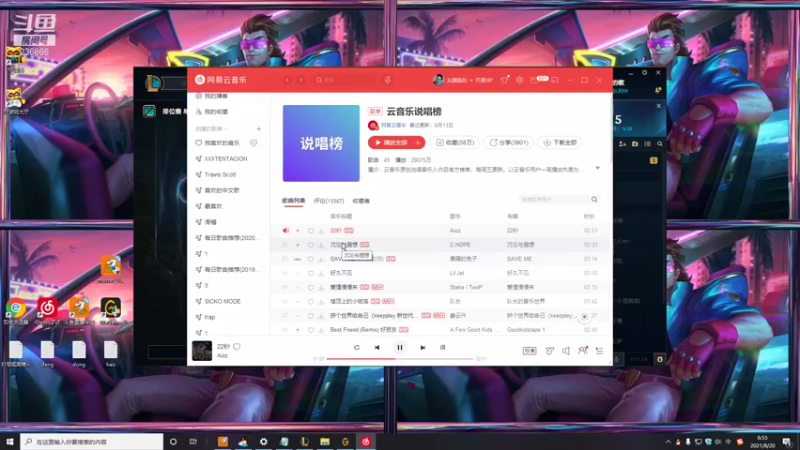Screen dimensions: 800x450
Task: Toggle heartbeat mode beside 我喜欢的音乐
Action: [254, 143]
